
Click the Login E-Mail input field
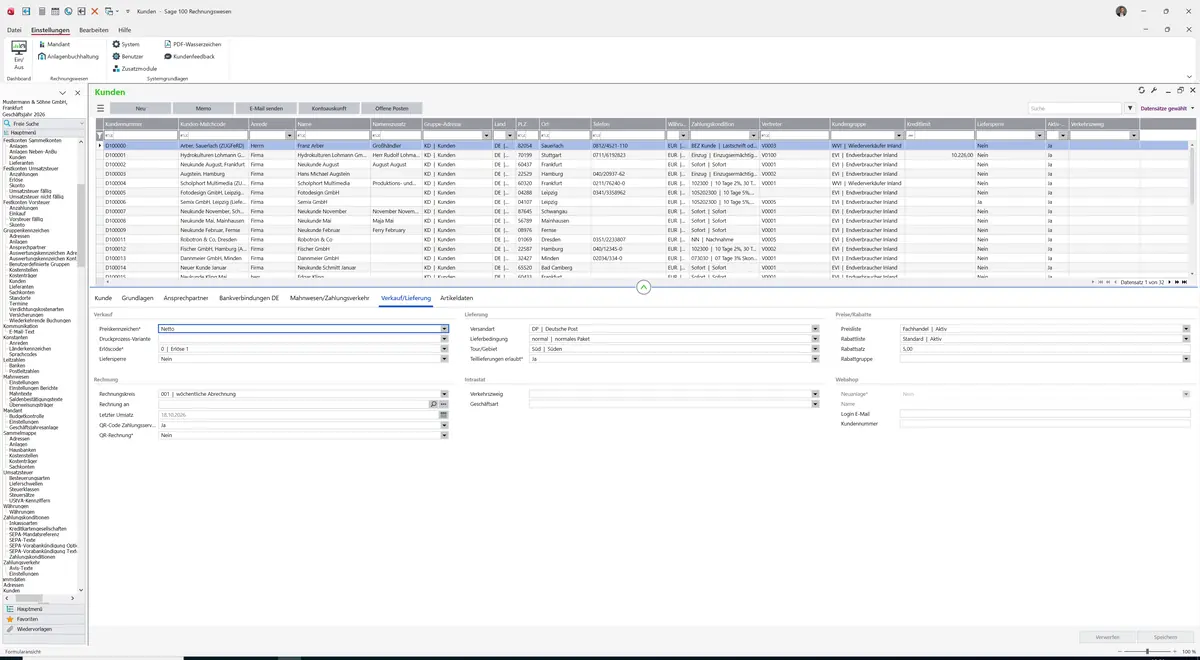click(1045, 413)
